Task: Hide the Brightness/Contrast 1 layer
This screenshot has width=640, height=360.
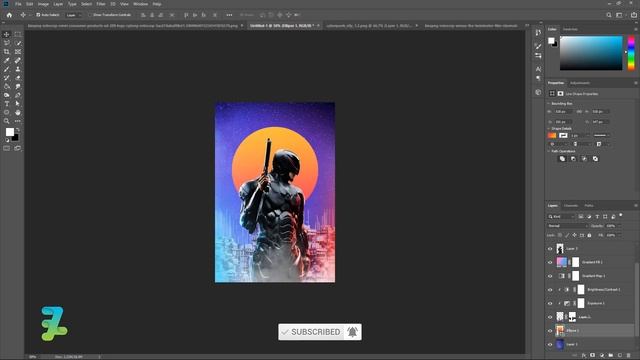Action: pos(550,290)
